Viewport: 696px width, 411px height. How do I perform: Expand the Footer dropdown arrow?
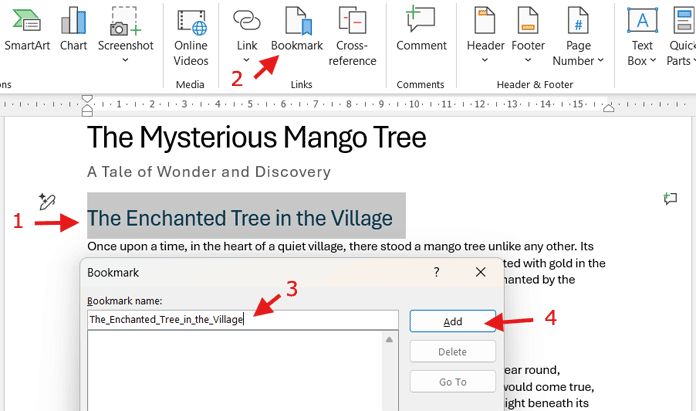[528, 60]
